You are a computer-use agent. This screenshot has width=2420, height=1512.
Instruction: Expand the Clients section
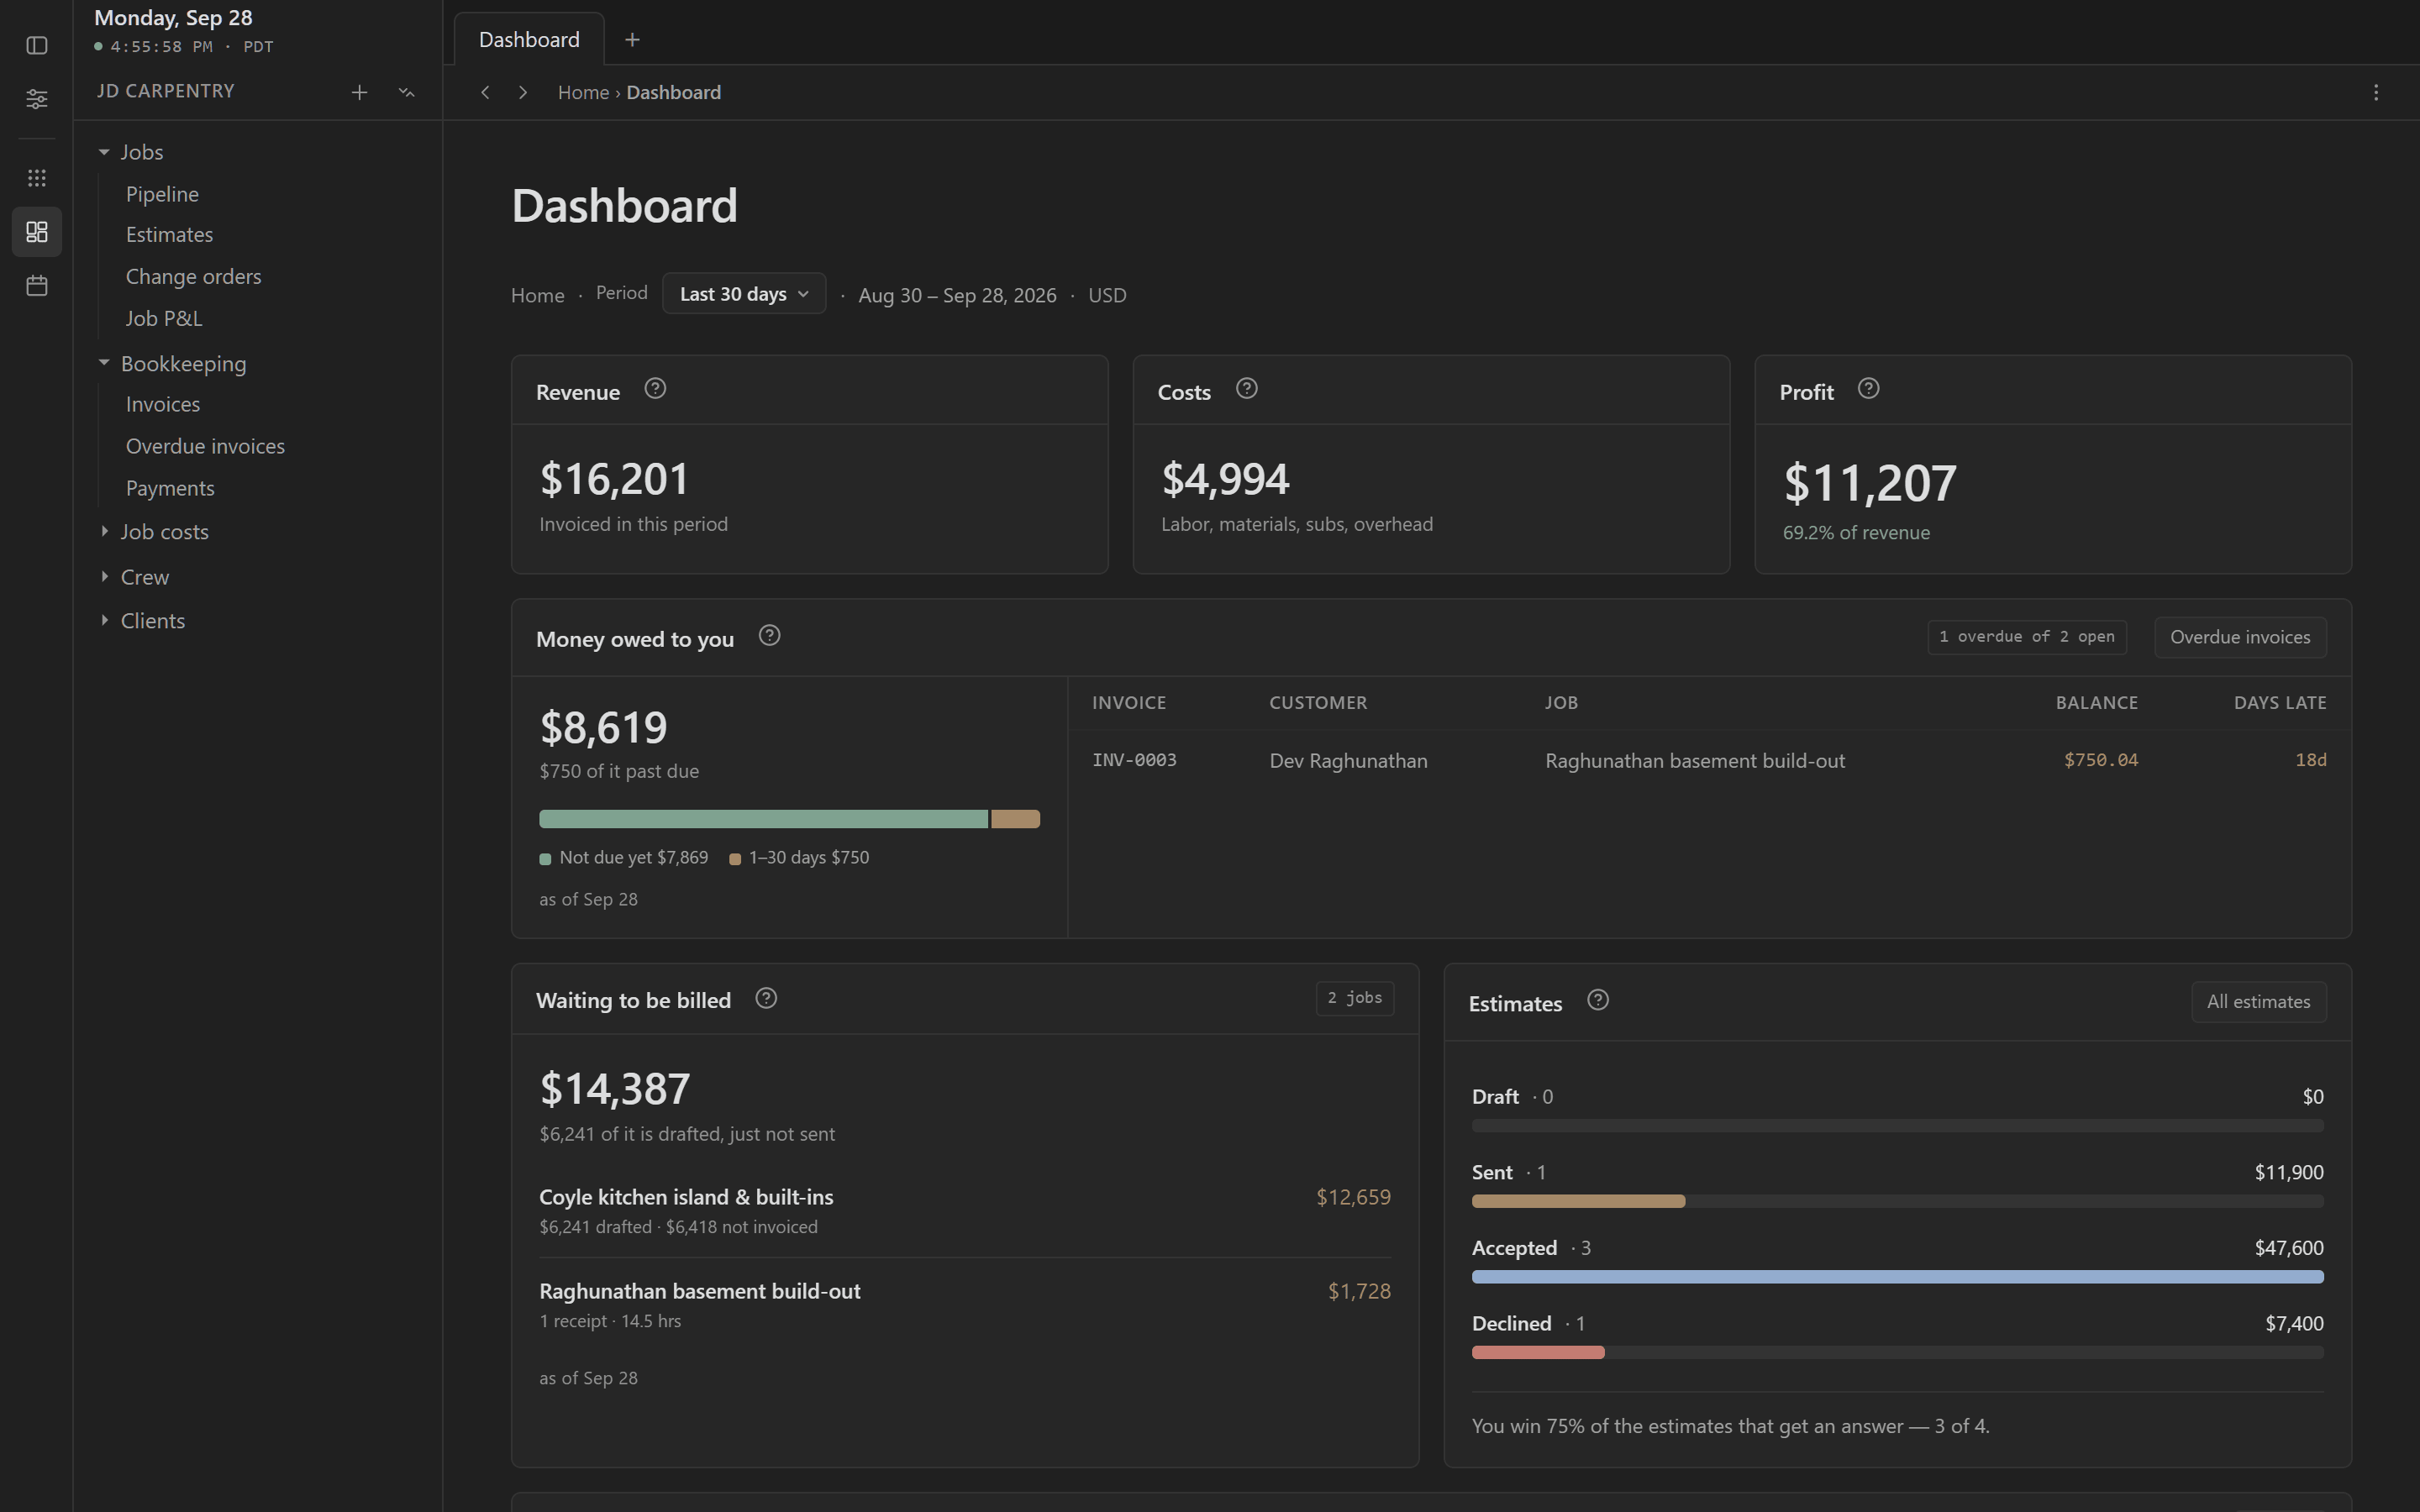click(x=104, y=620)
